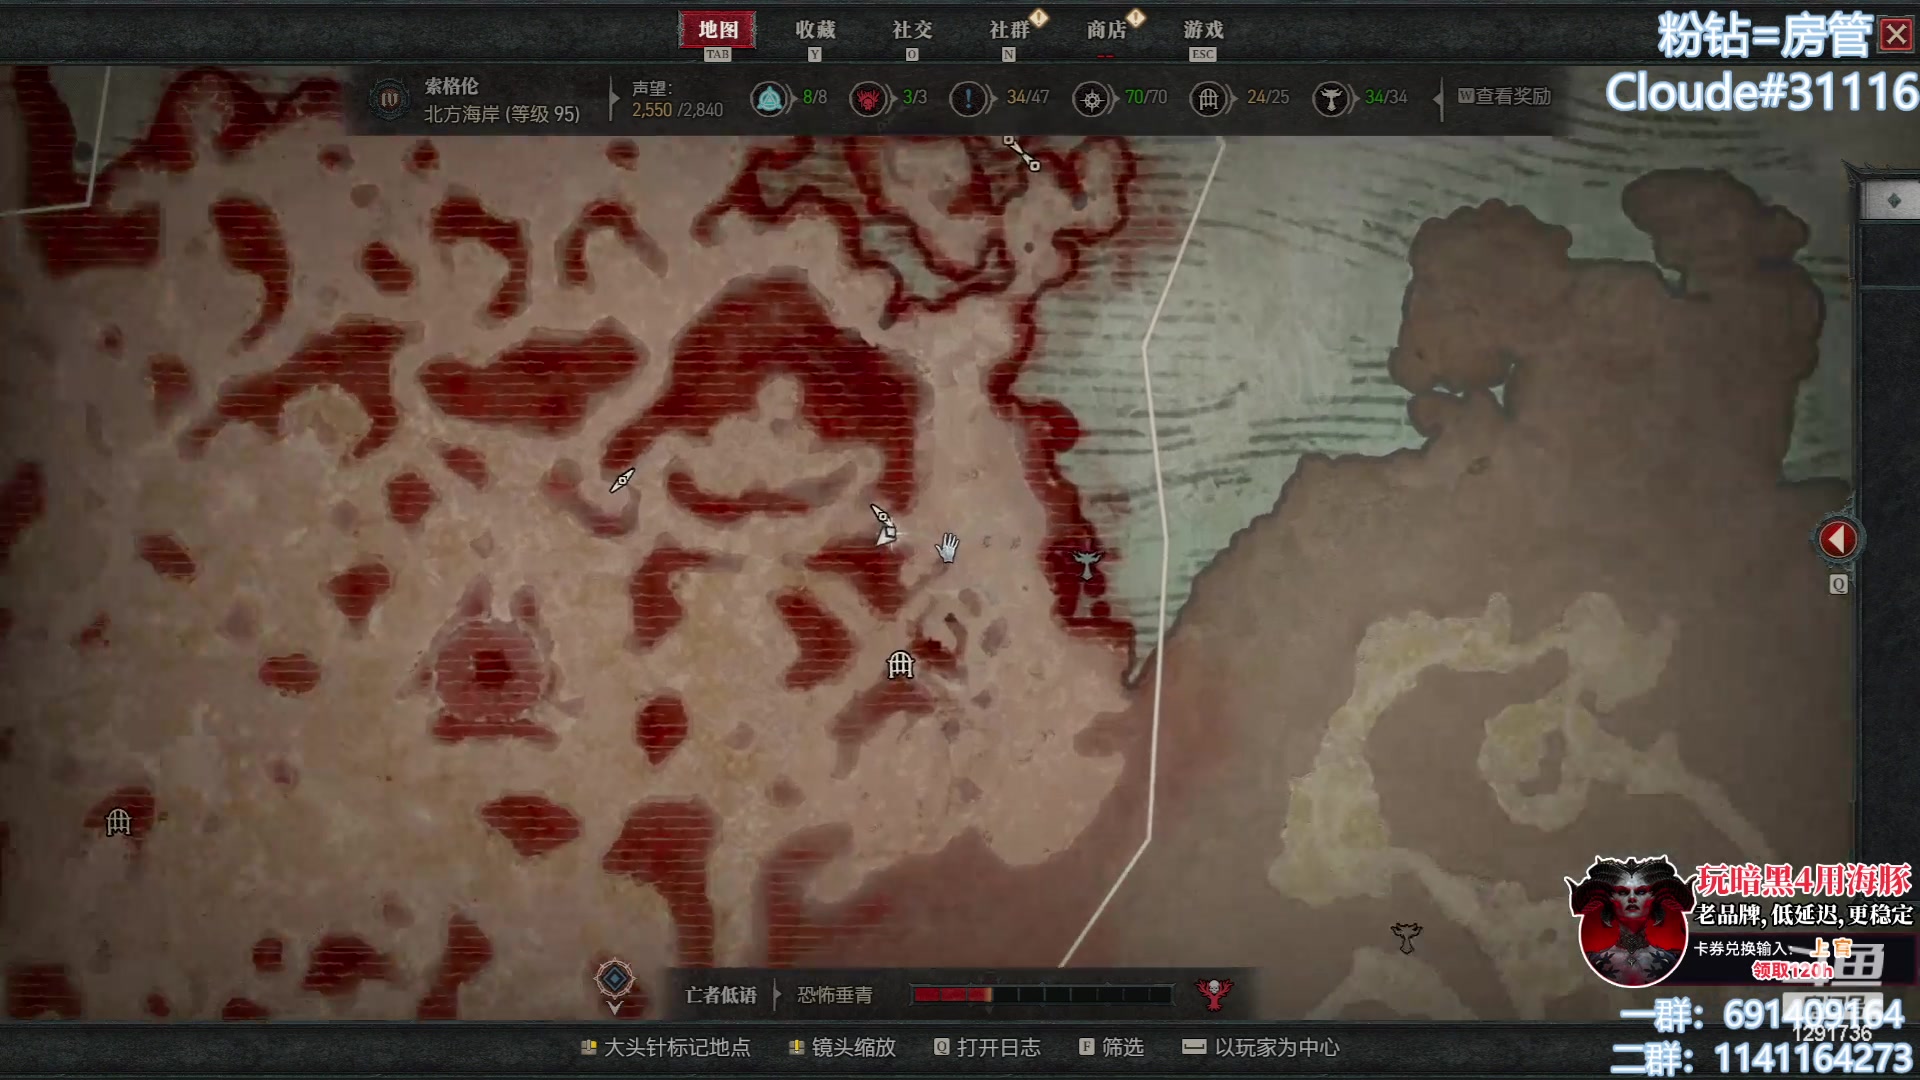Click the World Tier IV emblem

389,99
